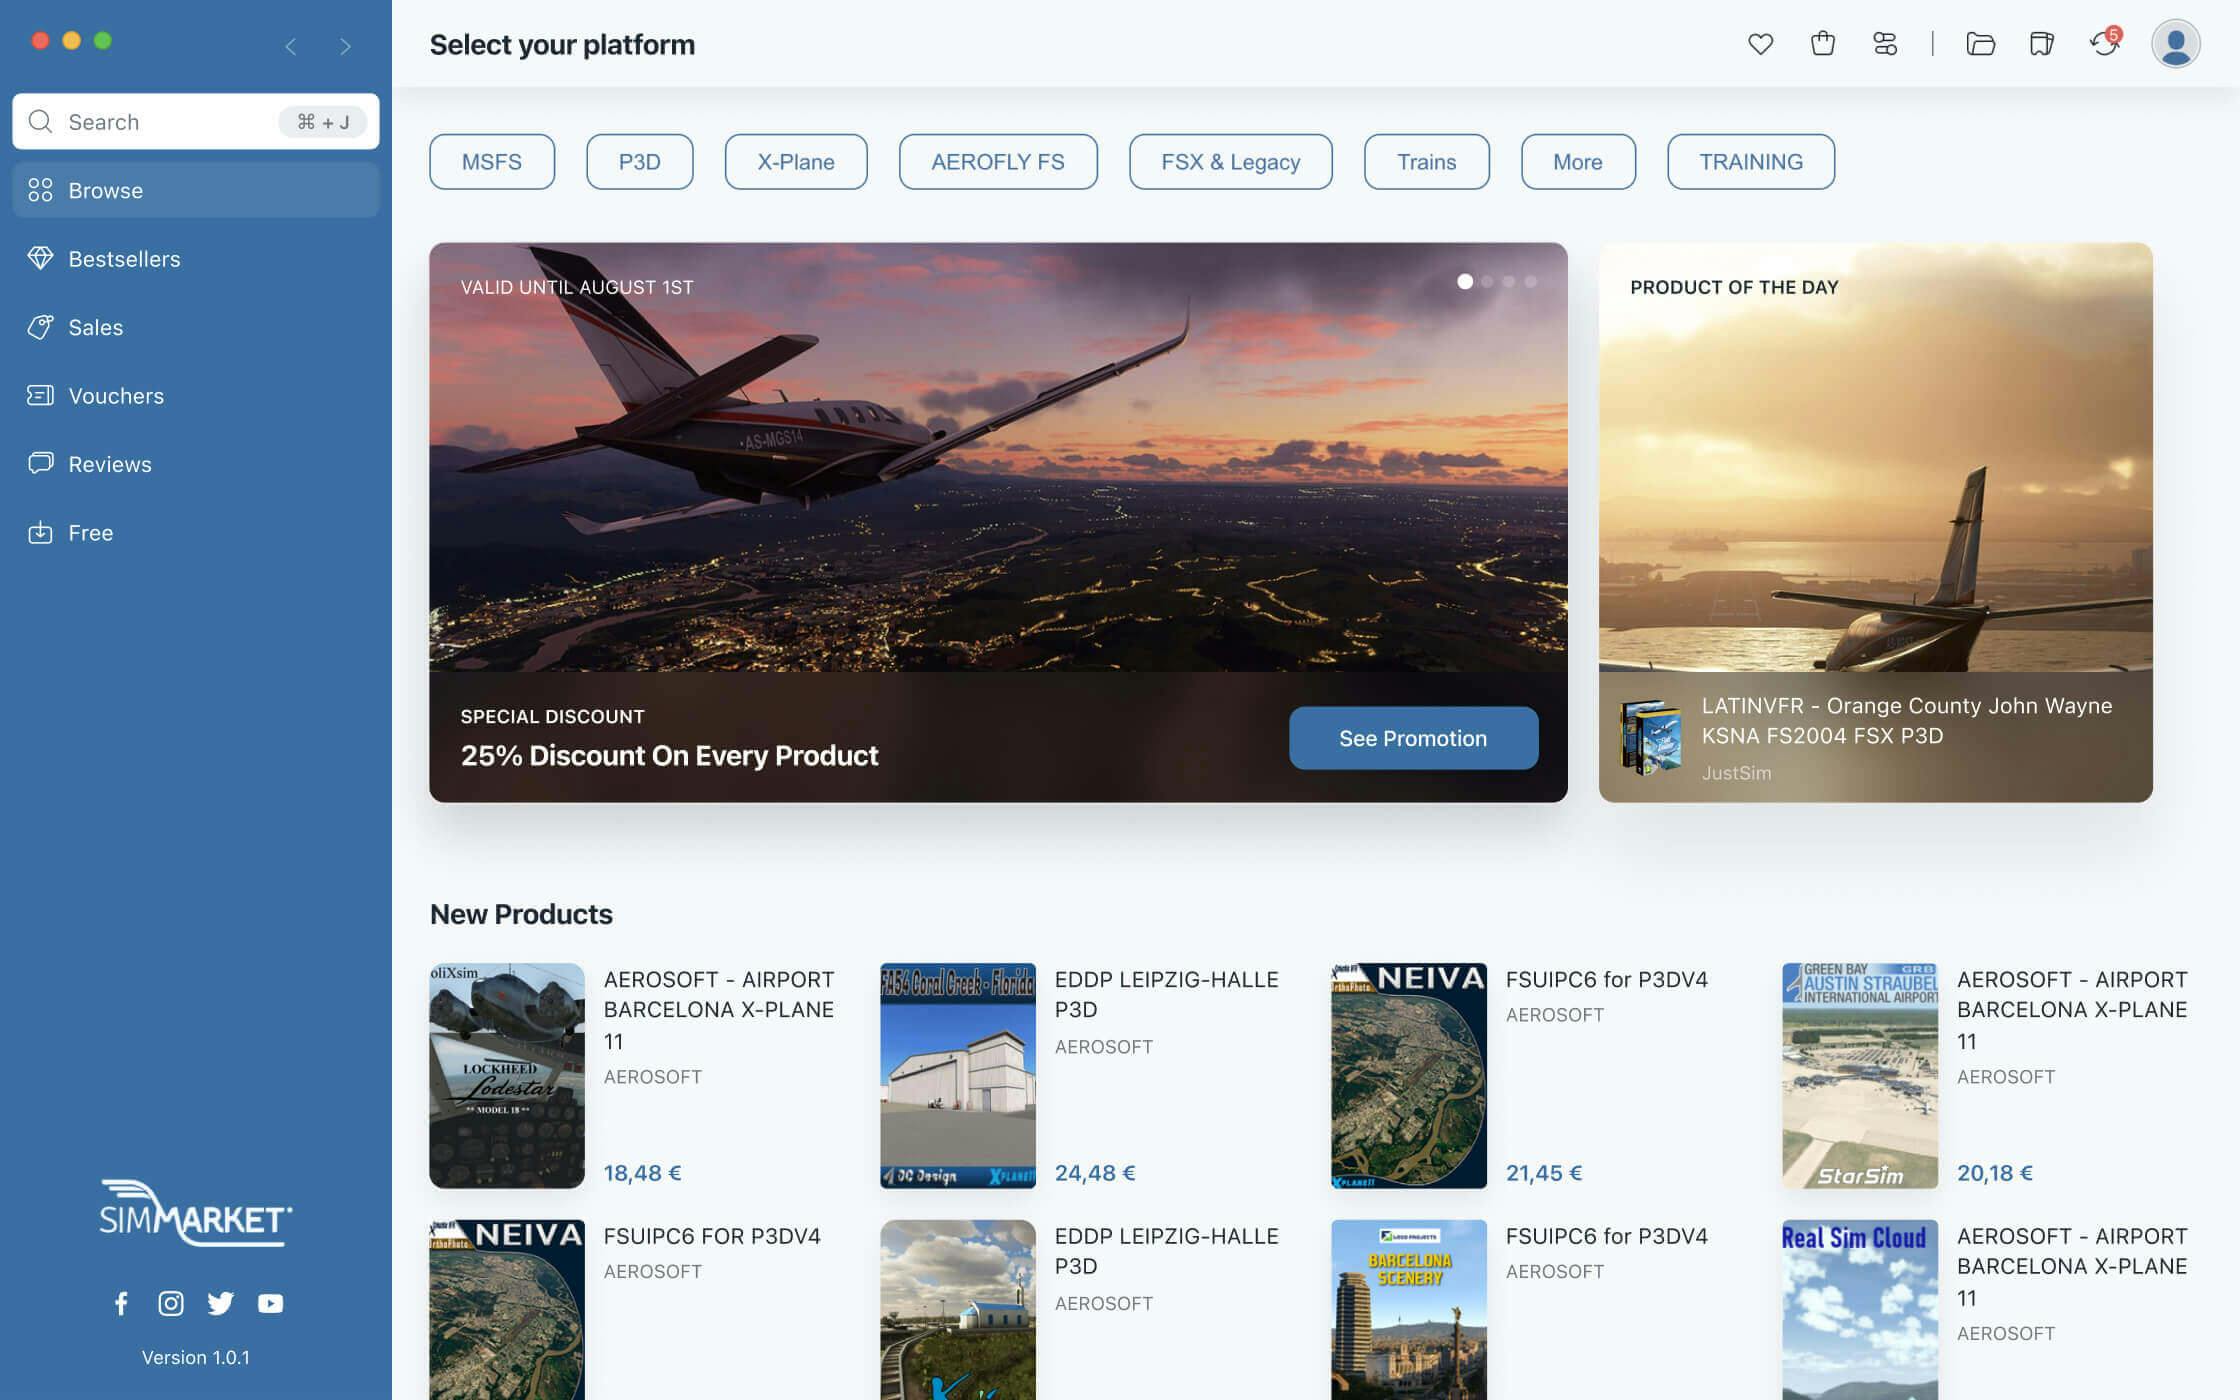Open the Lockheed Lodestar product thumbnail
The height and width of the screenshot is (1400, 2240).
[507, 1075]
